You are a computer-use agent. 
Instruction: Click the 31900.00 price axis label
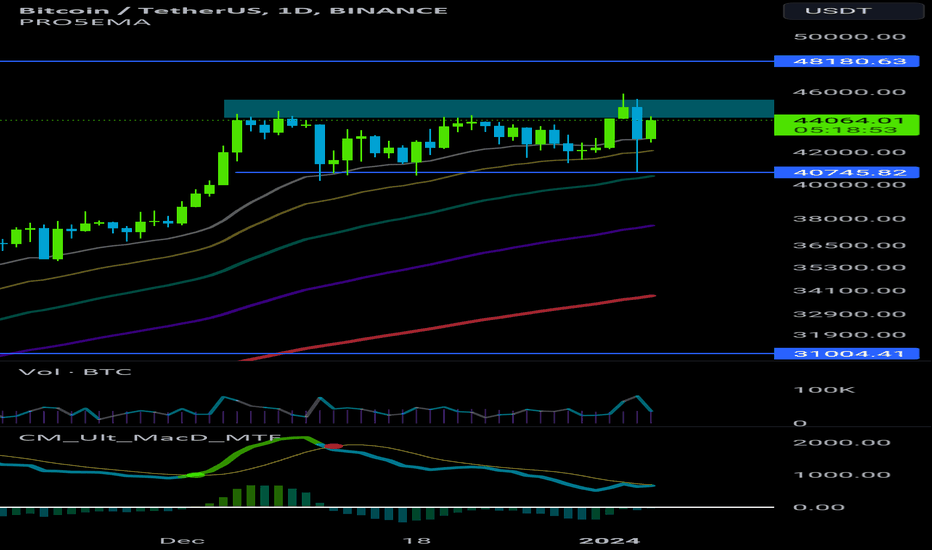(x=849, y=335)
